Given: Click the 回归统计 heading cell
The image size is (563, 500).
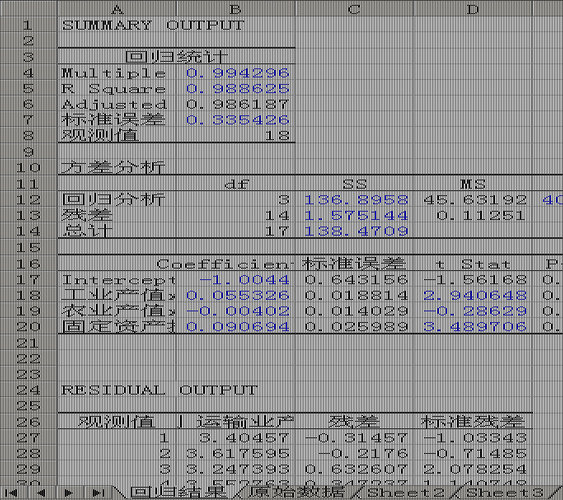Looking at the screenshot, I should click(176, 56).
